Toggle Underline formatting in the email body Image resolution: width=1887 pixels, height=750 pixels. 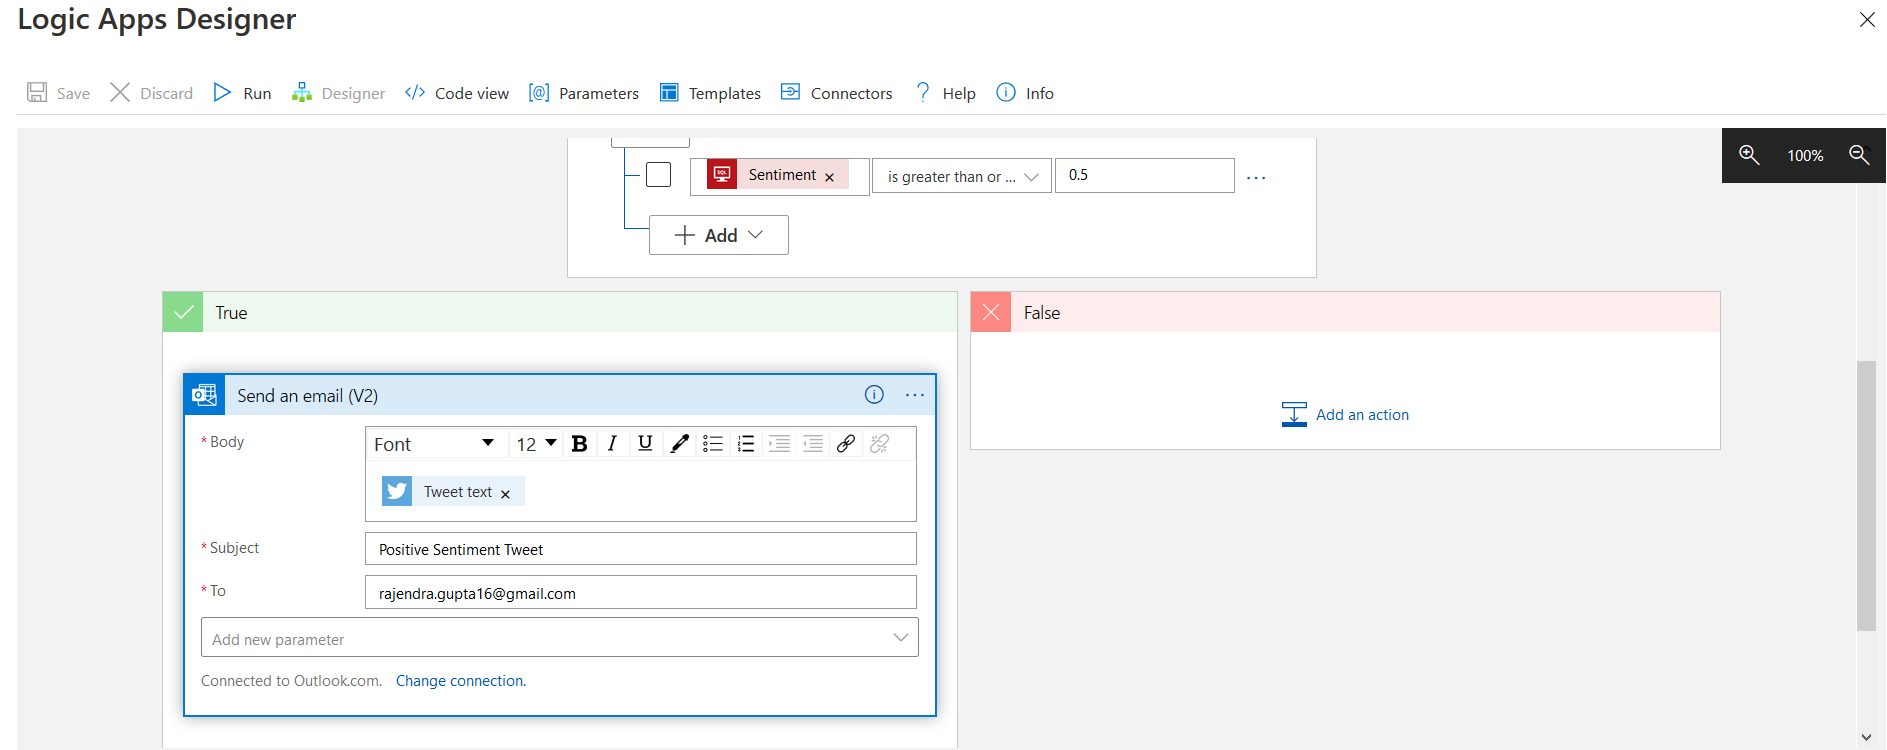click(x=645, y=444)
